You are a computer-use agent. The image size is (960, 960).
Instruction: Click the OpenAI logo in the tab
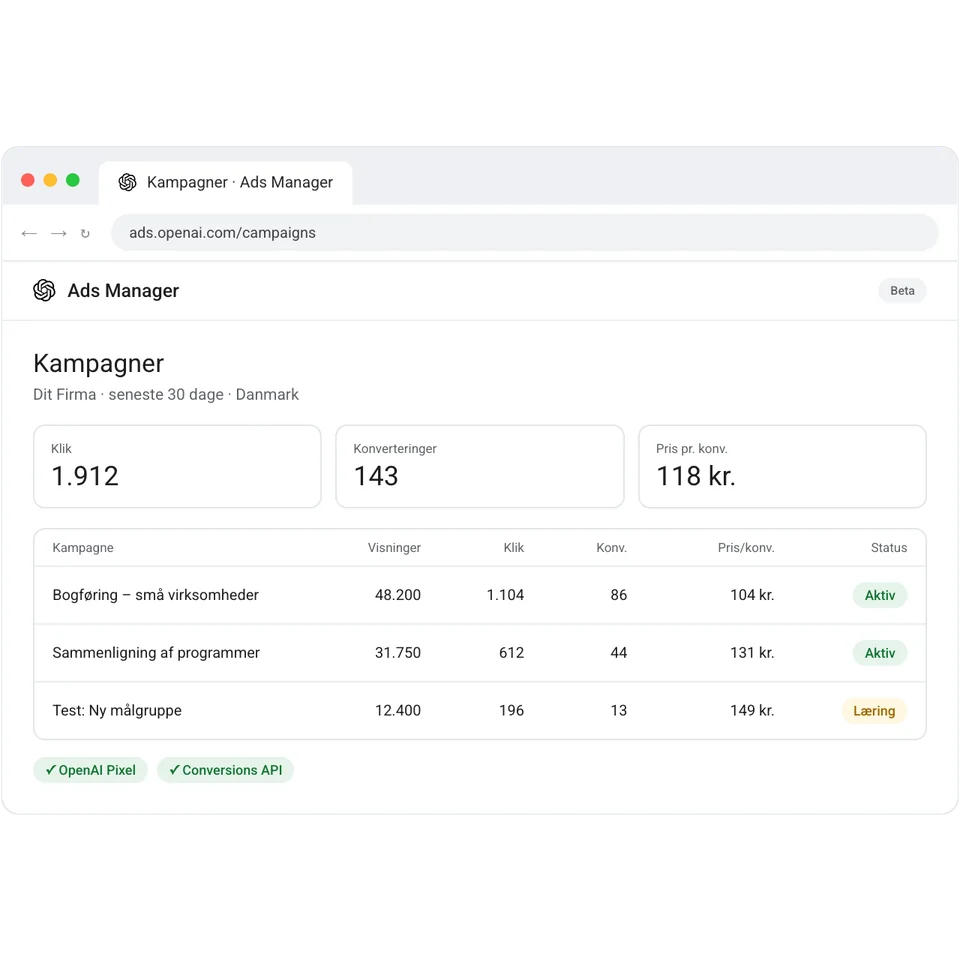tap(127, 182)
